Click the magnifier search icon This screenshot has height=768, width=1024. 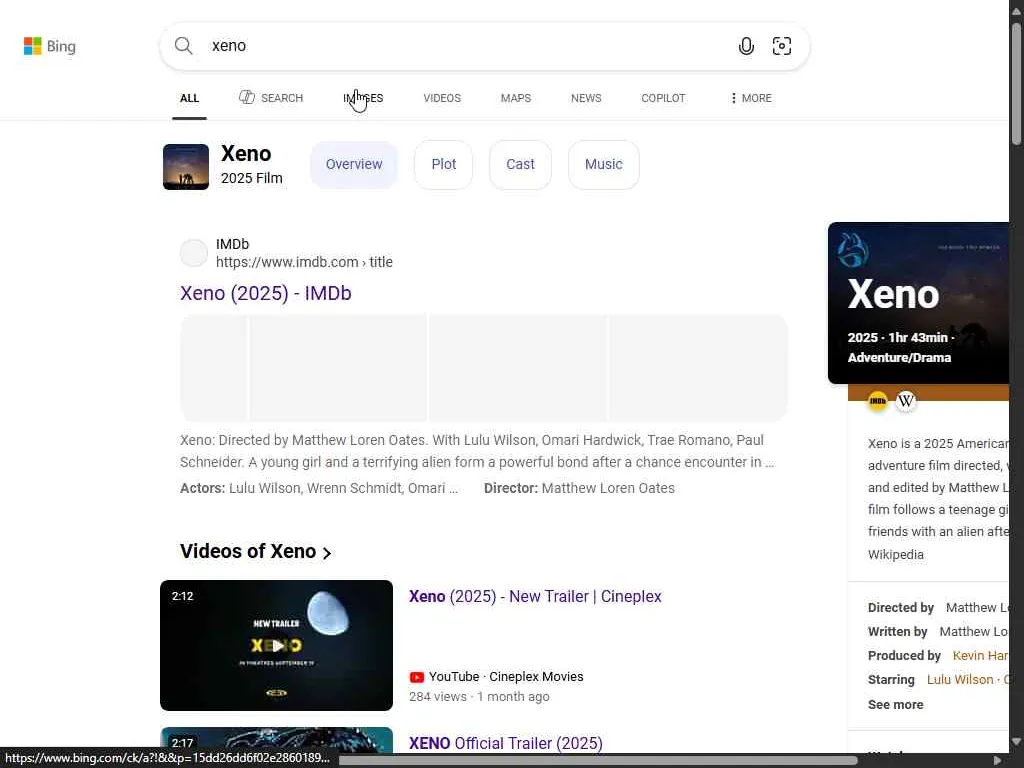pyautogui.click(x=184, y=46)
